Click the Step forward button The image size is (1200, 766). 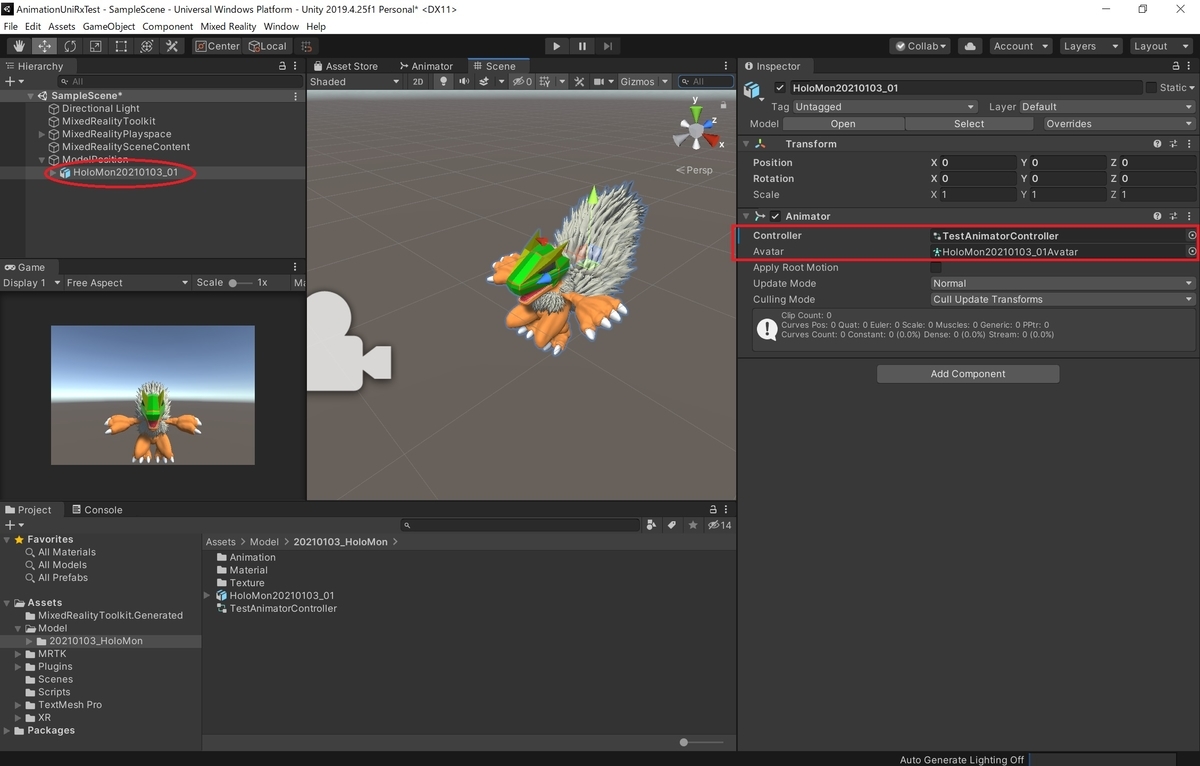607,46
